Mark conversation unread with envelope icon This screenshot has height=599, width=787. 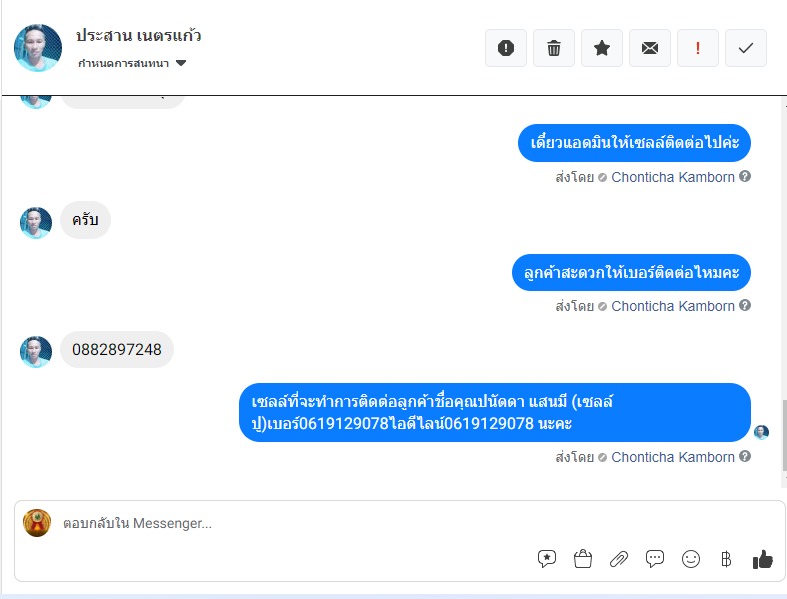point(650,48)
